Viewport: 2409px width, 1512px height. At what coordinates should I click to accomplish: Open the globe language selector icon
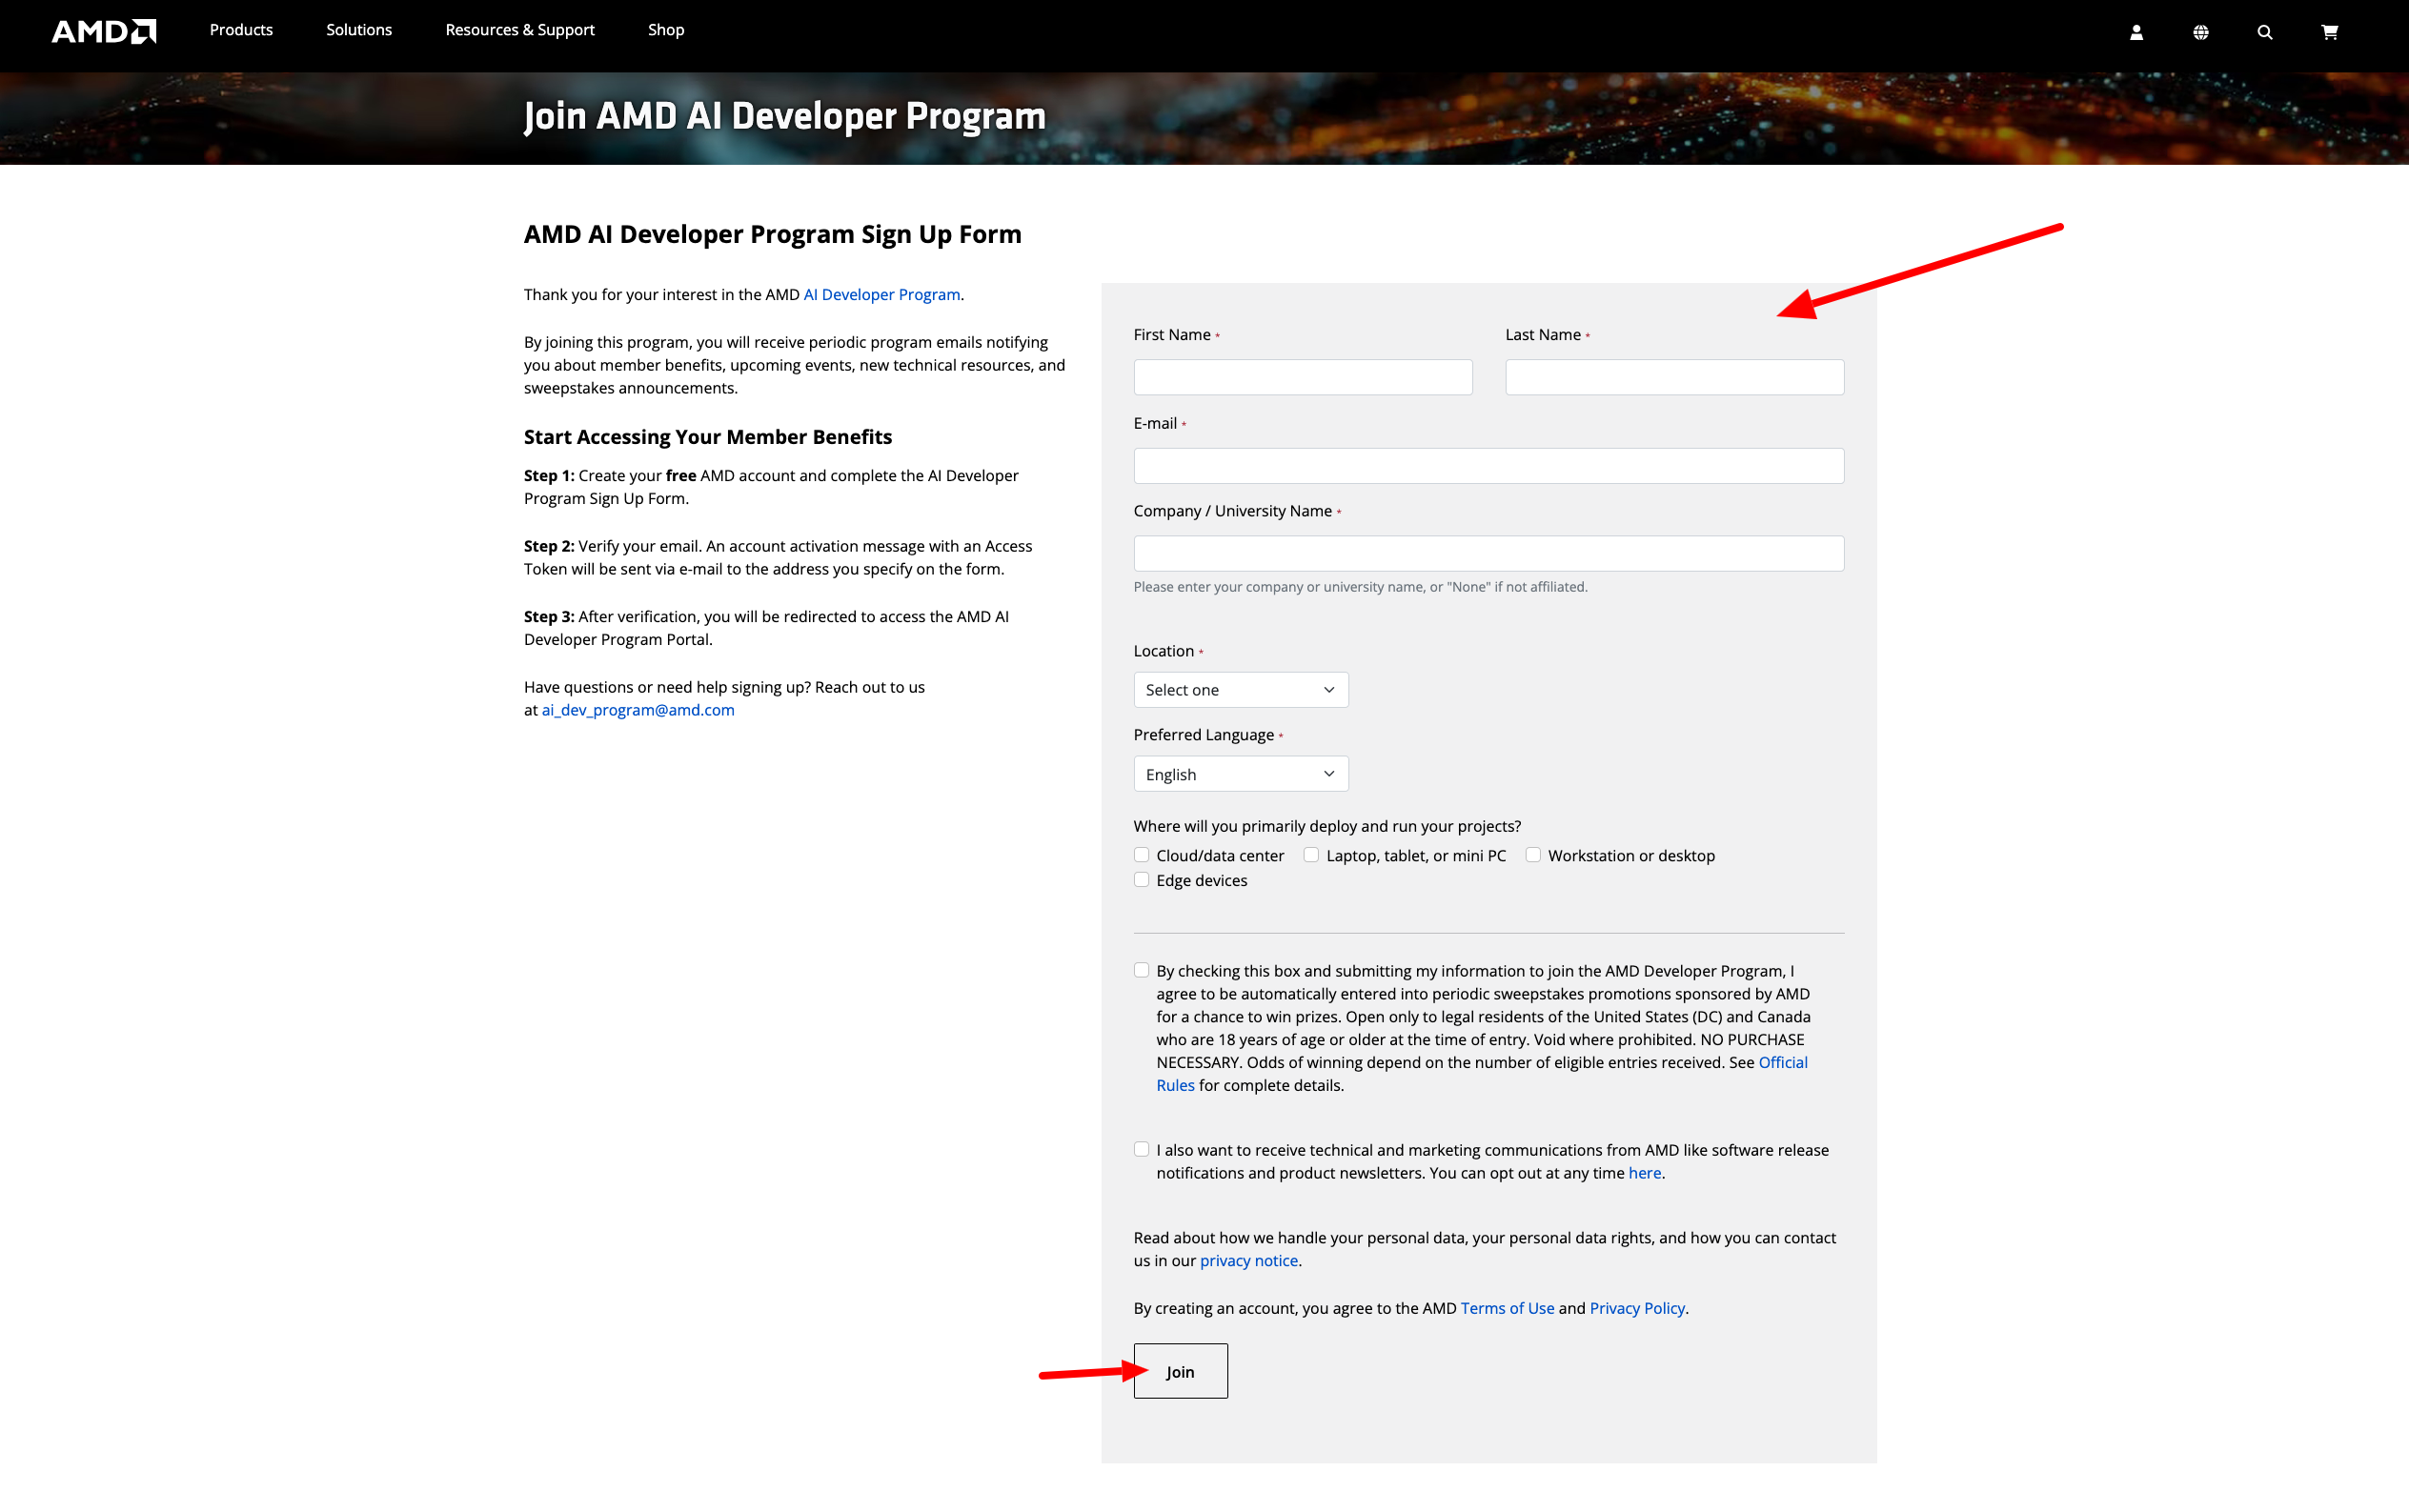click(2200, 32)
